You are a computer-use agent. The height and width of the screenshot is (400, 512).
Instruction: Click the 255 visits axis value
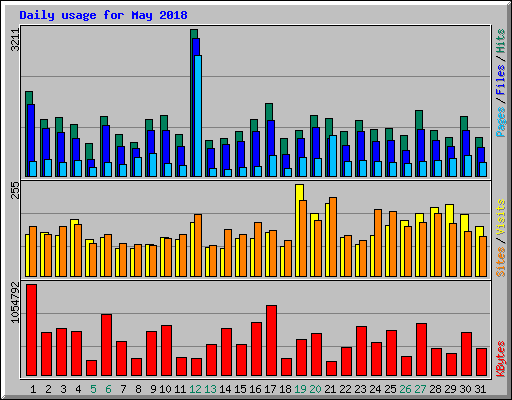click(x=15, y=190)
